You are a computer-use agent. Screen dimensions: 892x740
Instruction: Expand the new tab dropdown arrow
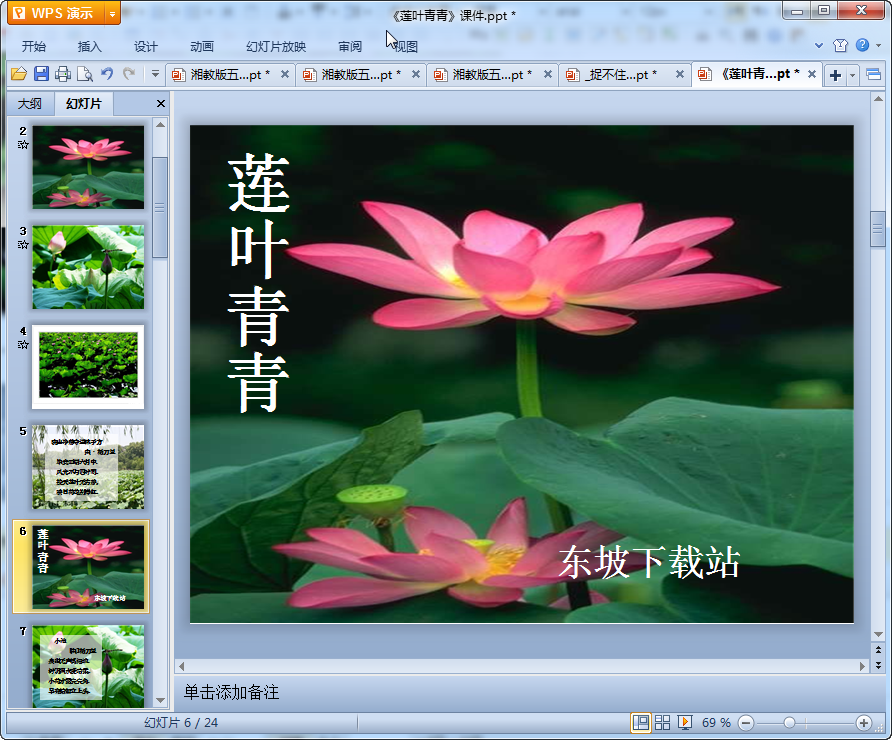pos(852,75)
